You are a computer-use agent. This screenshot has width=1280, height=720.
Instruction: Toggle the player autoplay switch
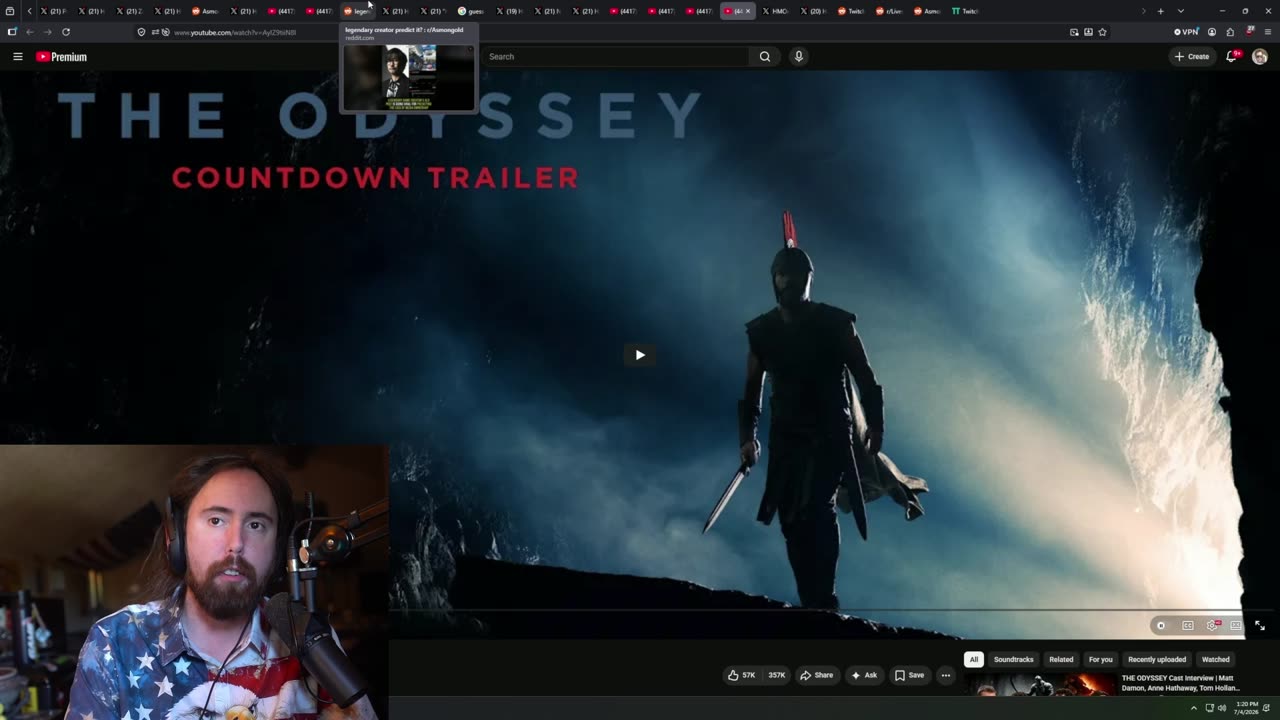coord(1161,626)
